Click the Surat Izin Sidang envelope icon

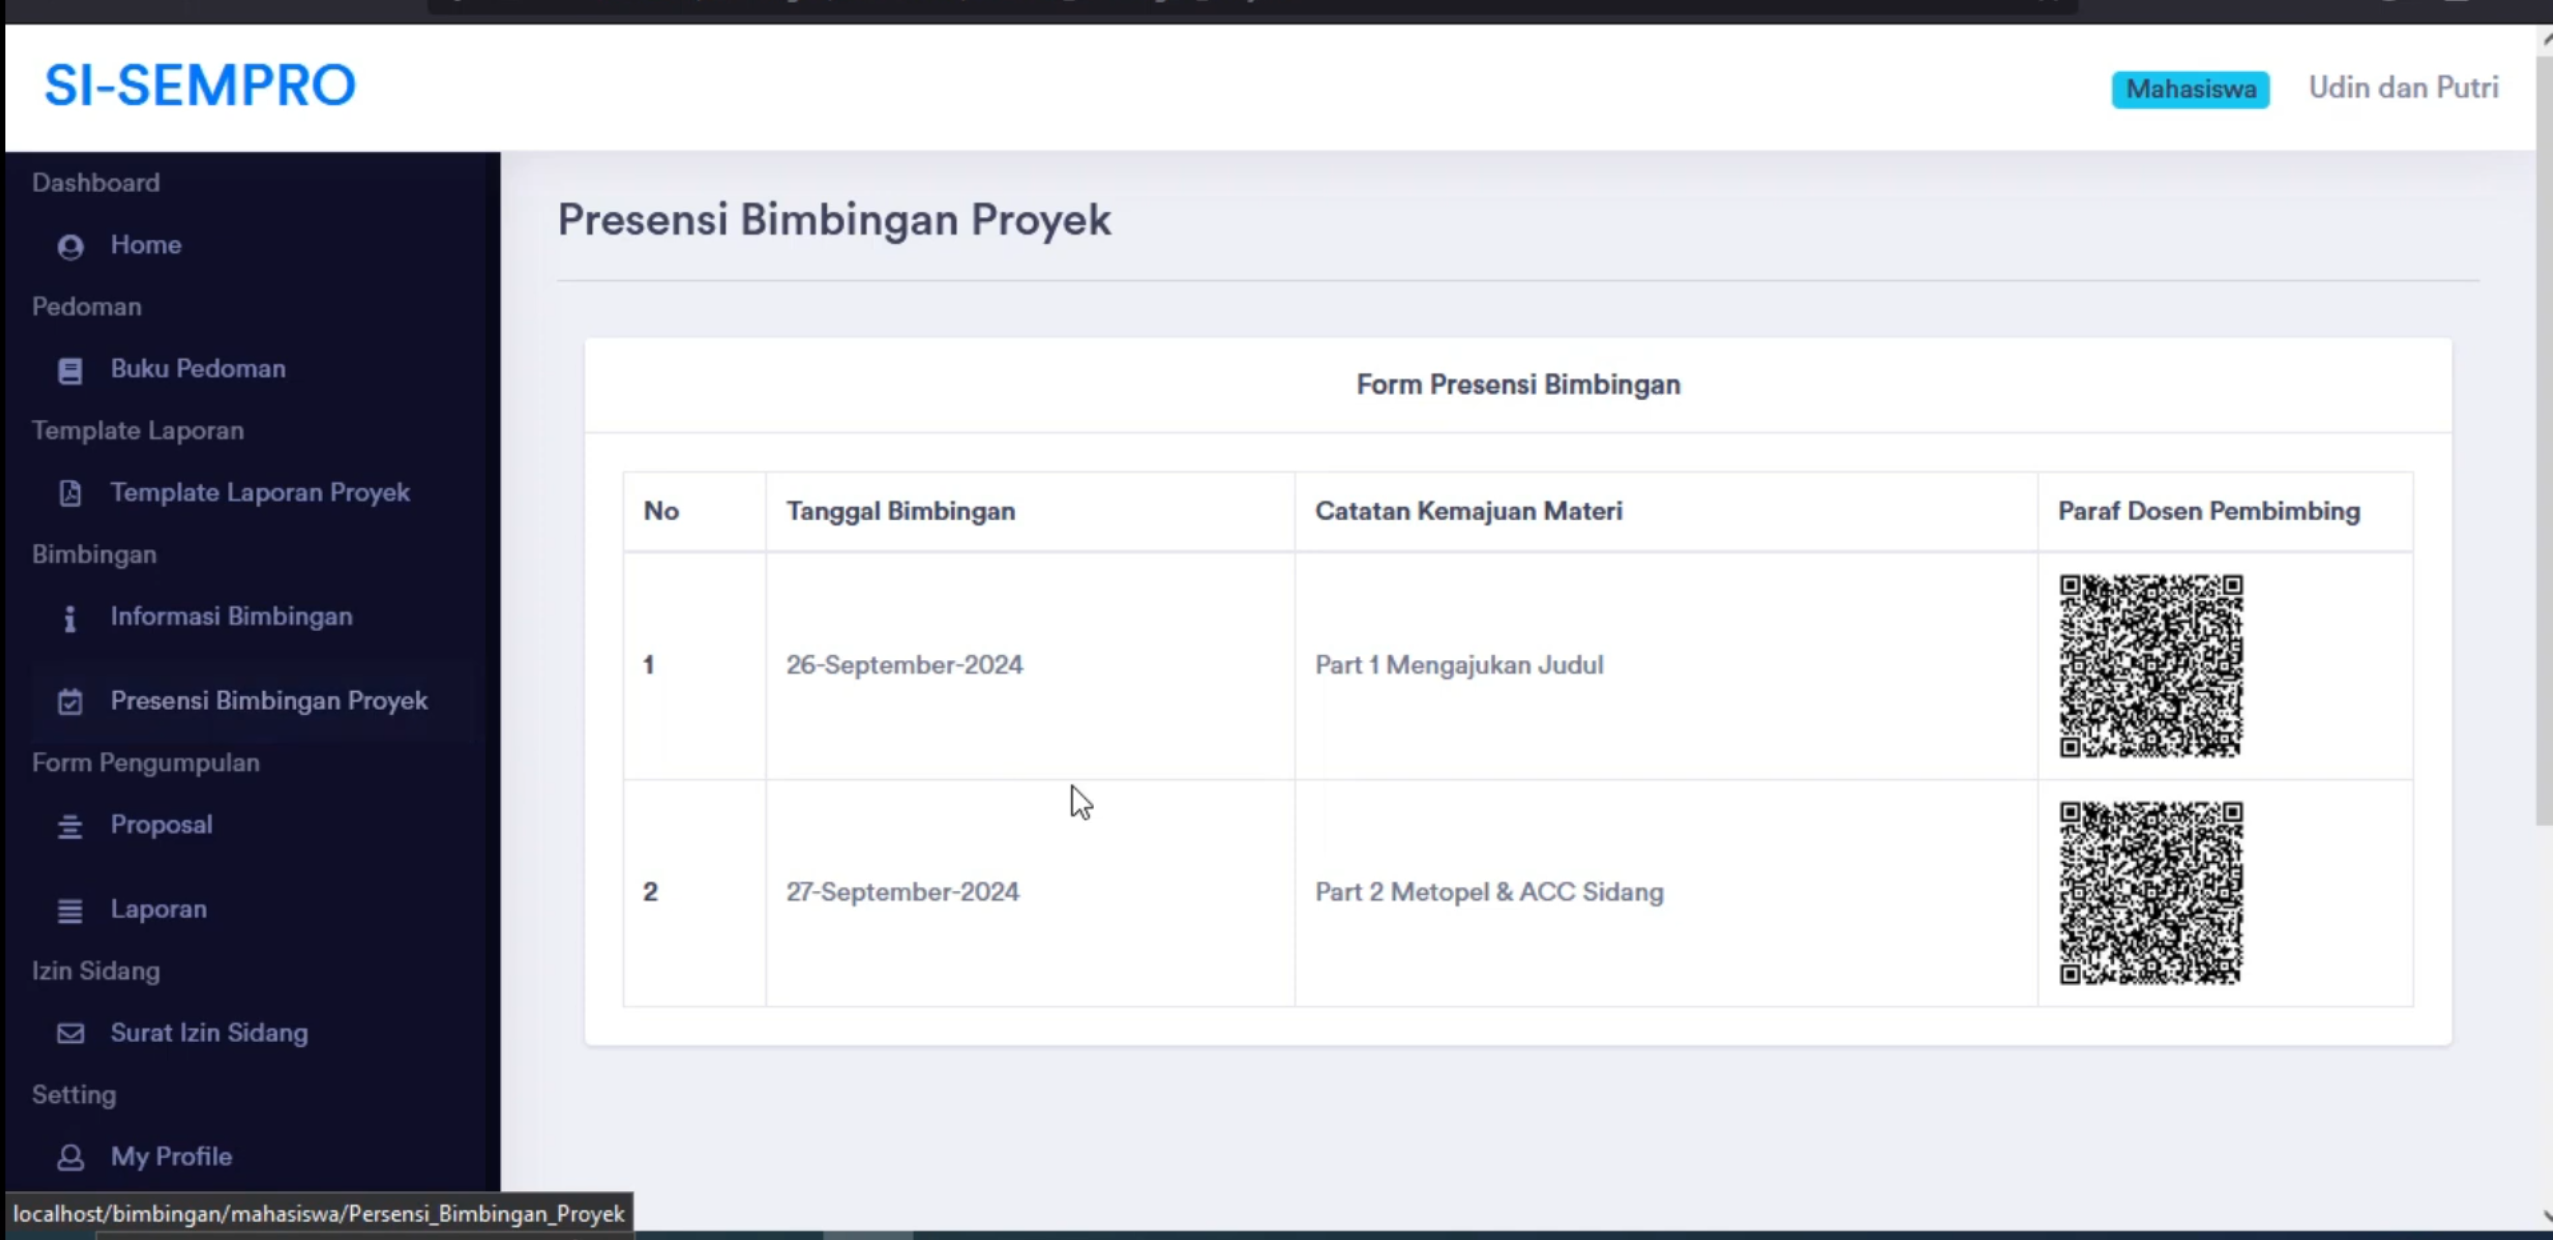point(70,1033)
